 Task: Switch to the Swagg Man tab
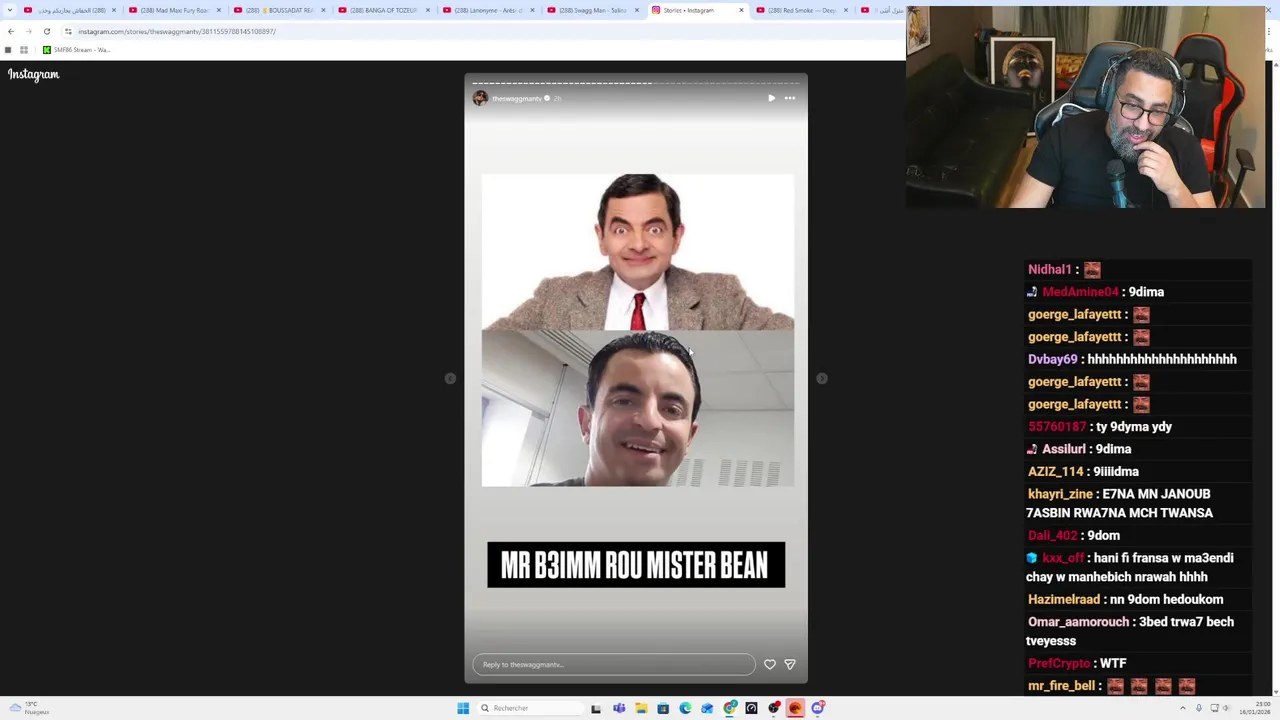594,10
